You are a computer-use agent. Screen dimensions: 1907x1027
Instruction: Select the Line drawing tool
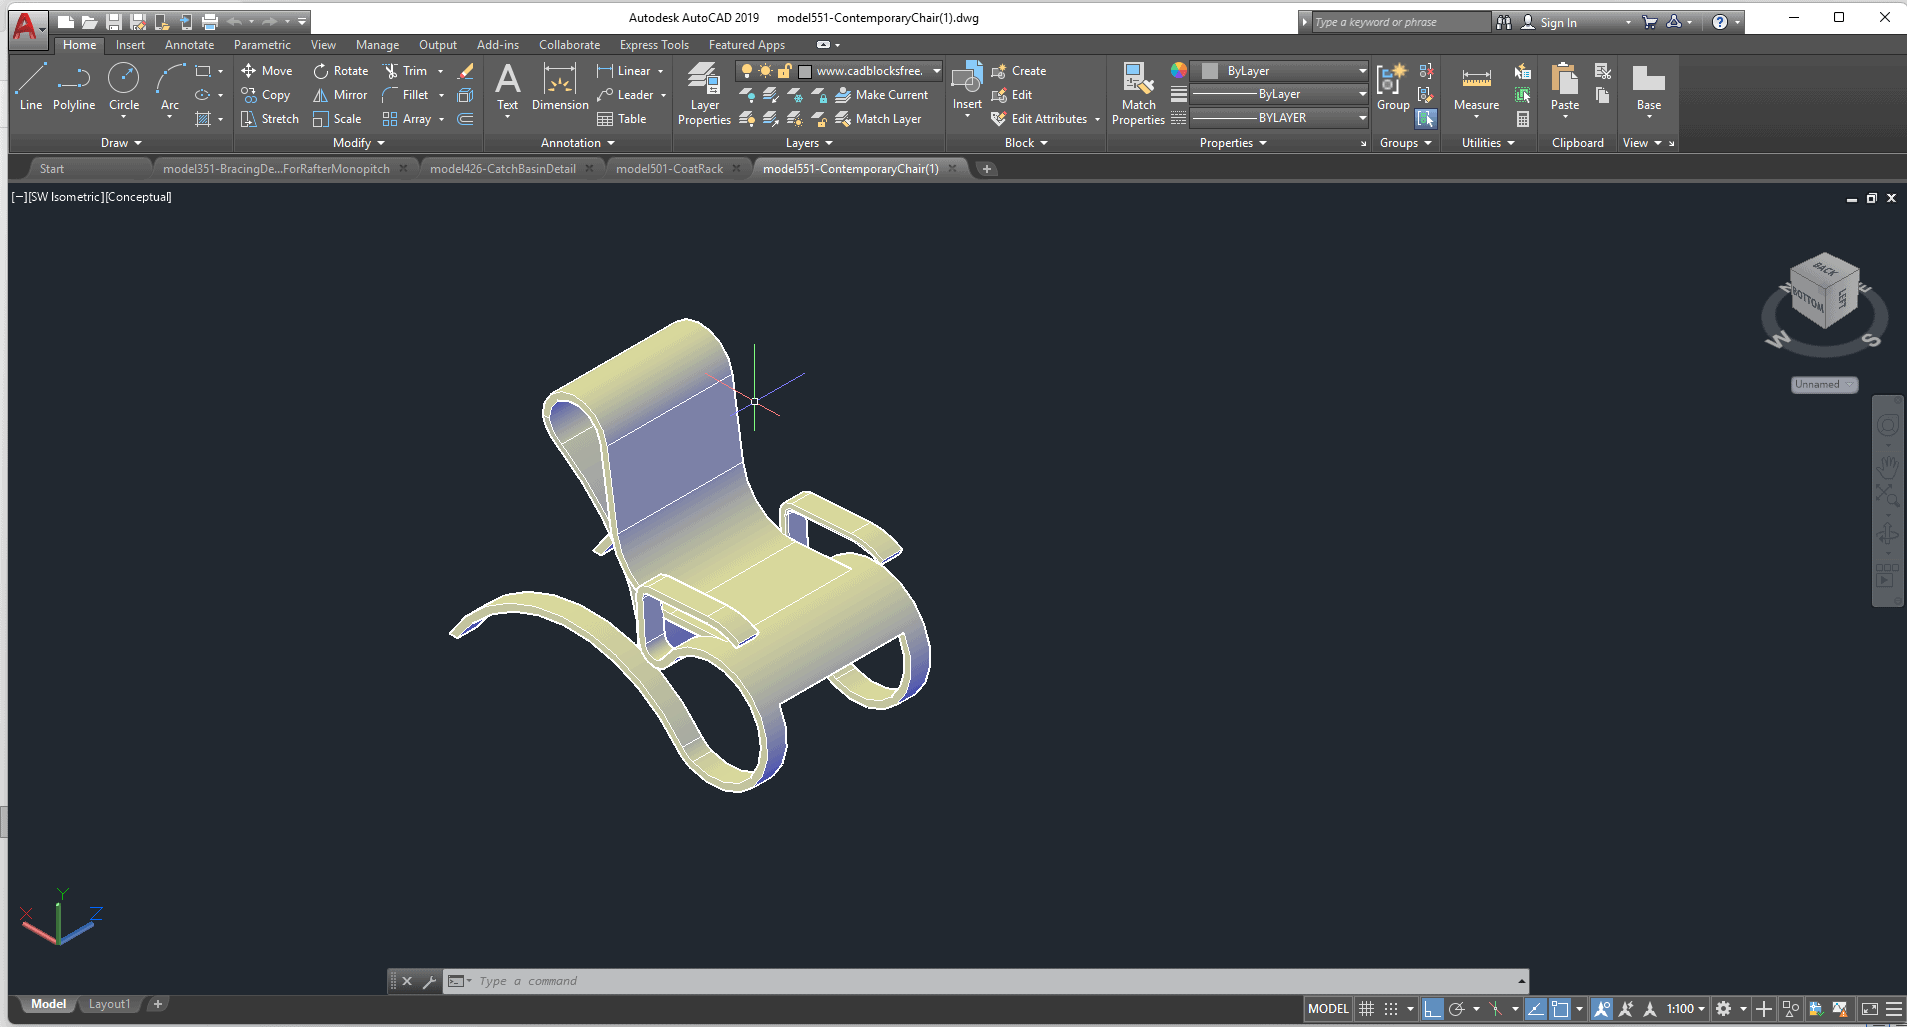(x=31, y=86)
